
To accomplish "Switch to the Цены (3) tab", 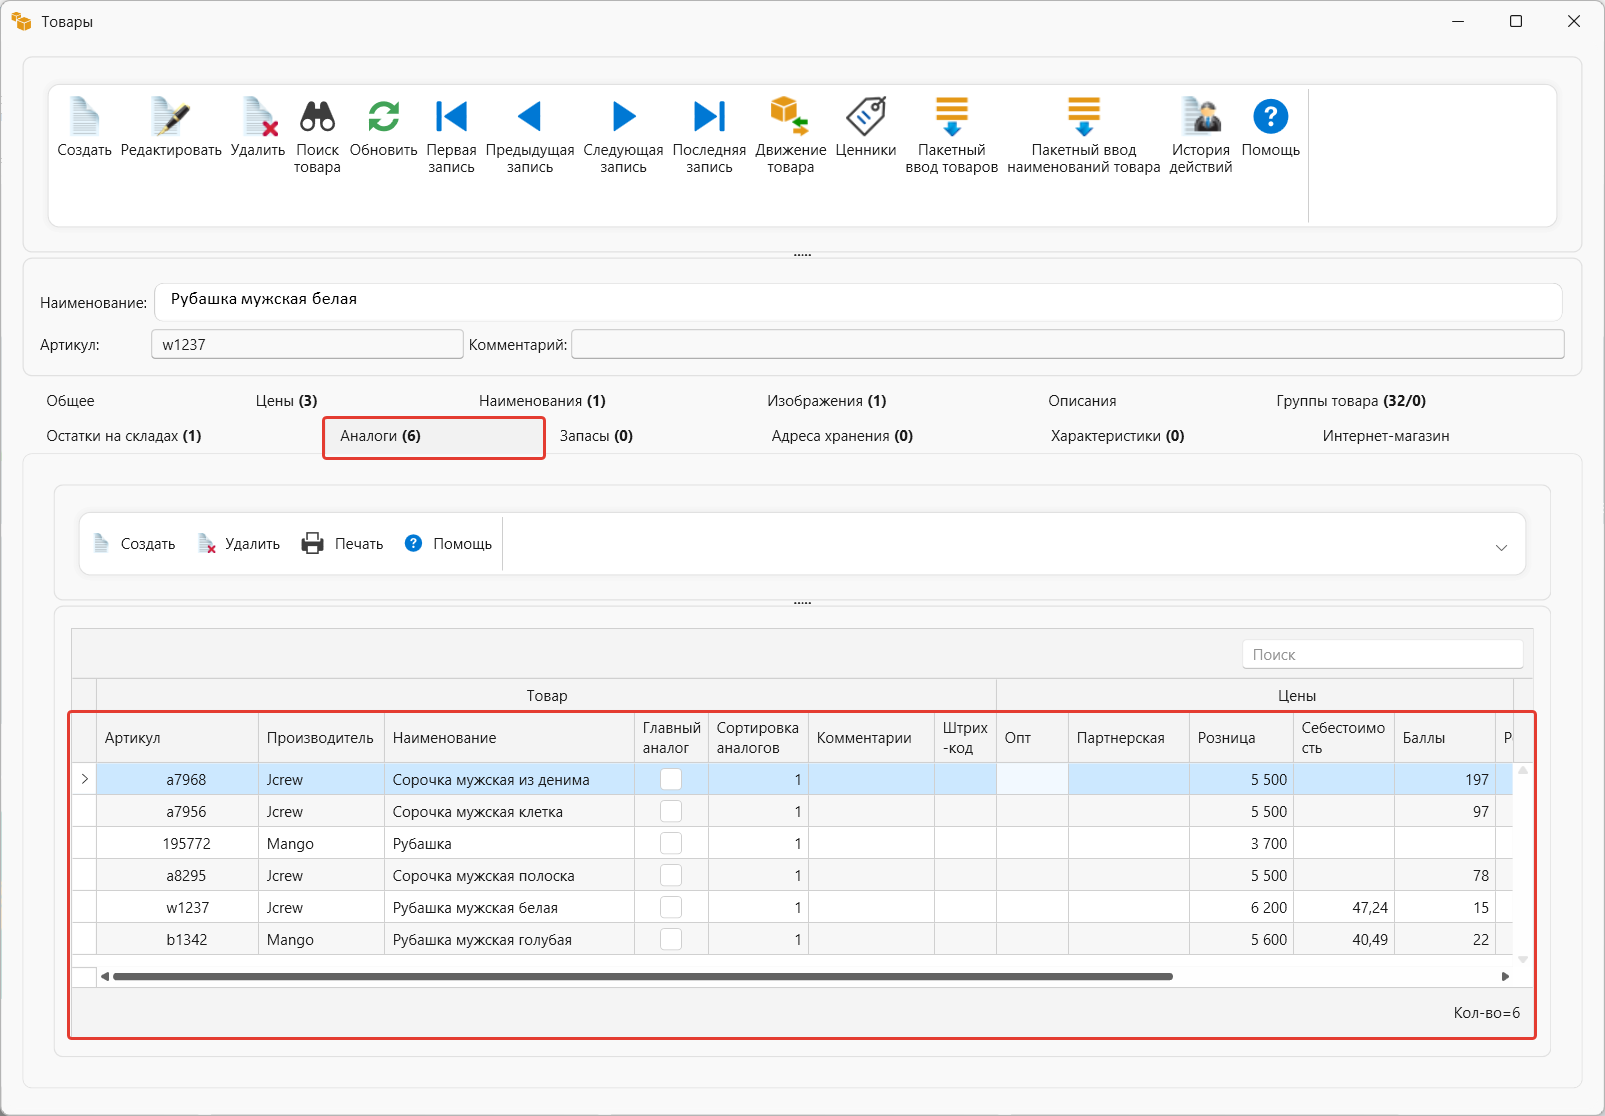I will click(x=286, y=401).
